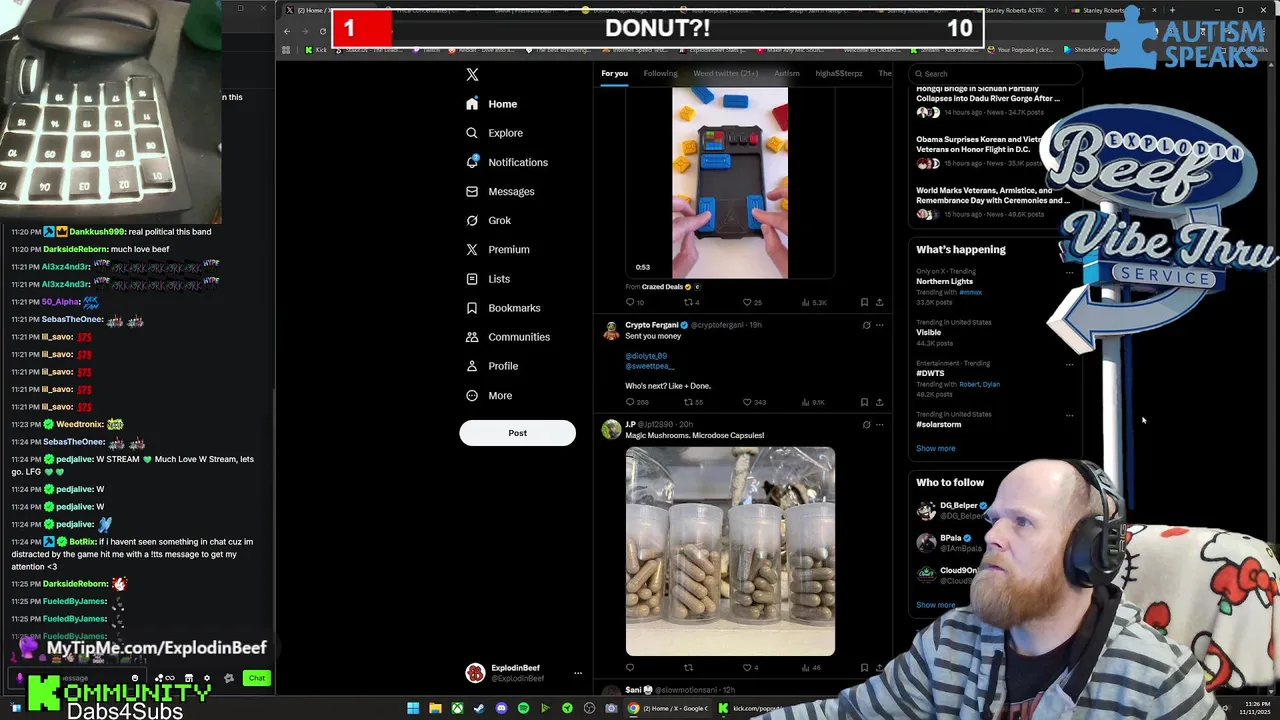This screenshot has width=1280, height=720.
Task: Open more options on Crypto Fergani's post
Action: tap(880, 325)
